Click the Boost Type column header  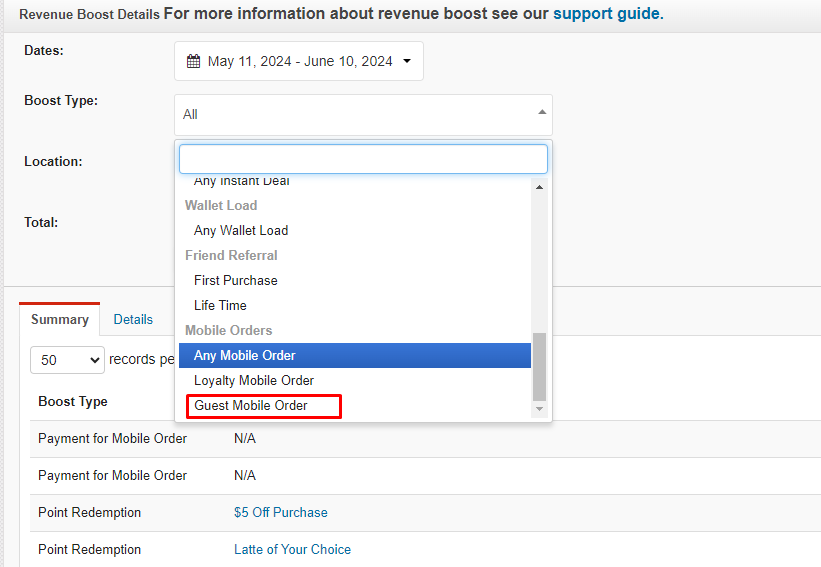click(x=73, y=402)
